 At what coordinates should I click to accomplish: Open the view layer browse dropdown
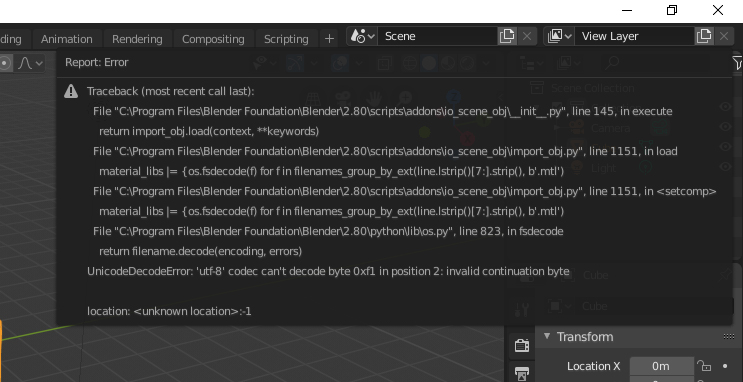coord(560,36)
